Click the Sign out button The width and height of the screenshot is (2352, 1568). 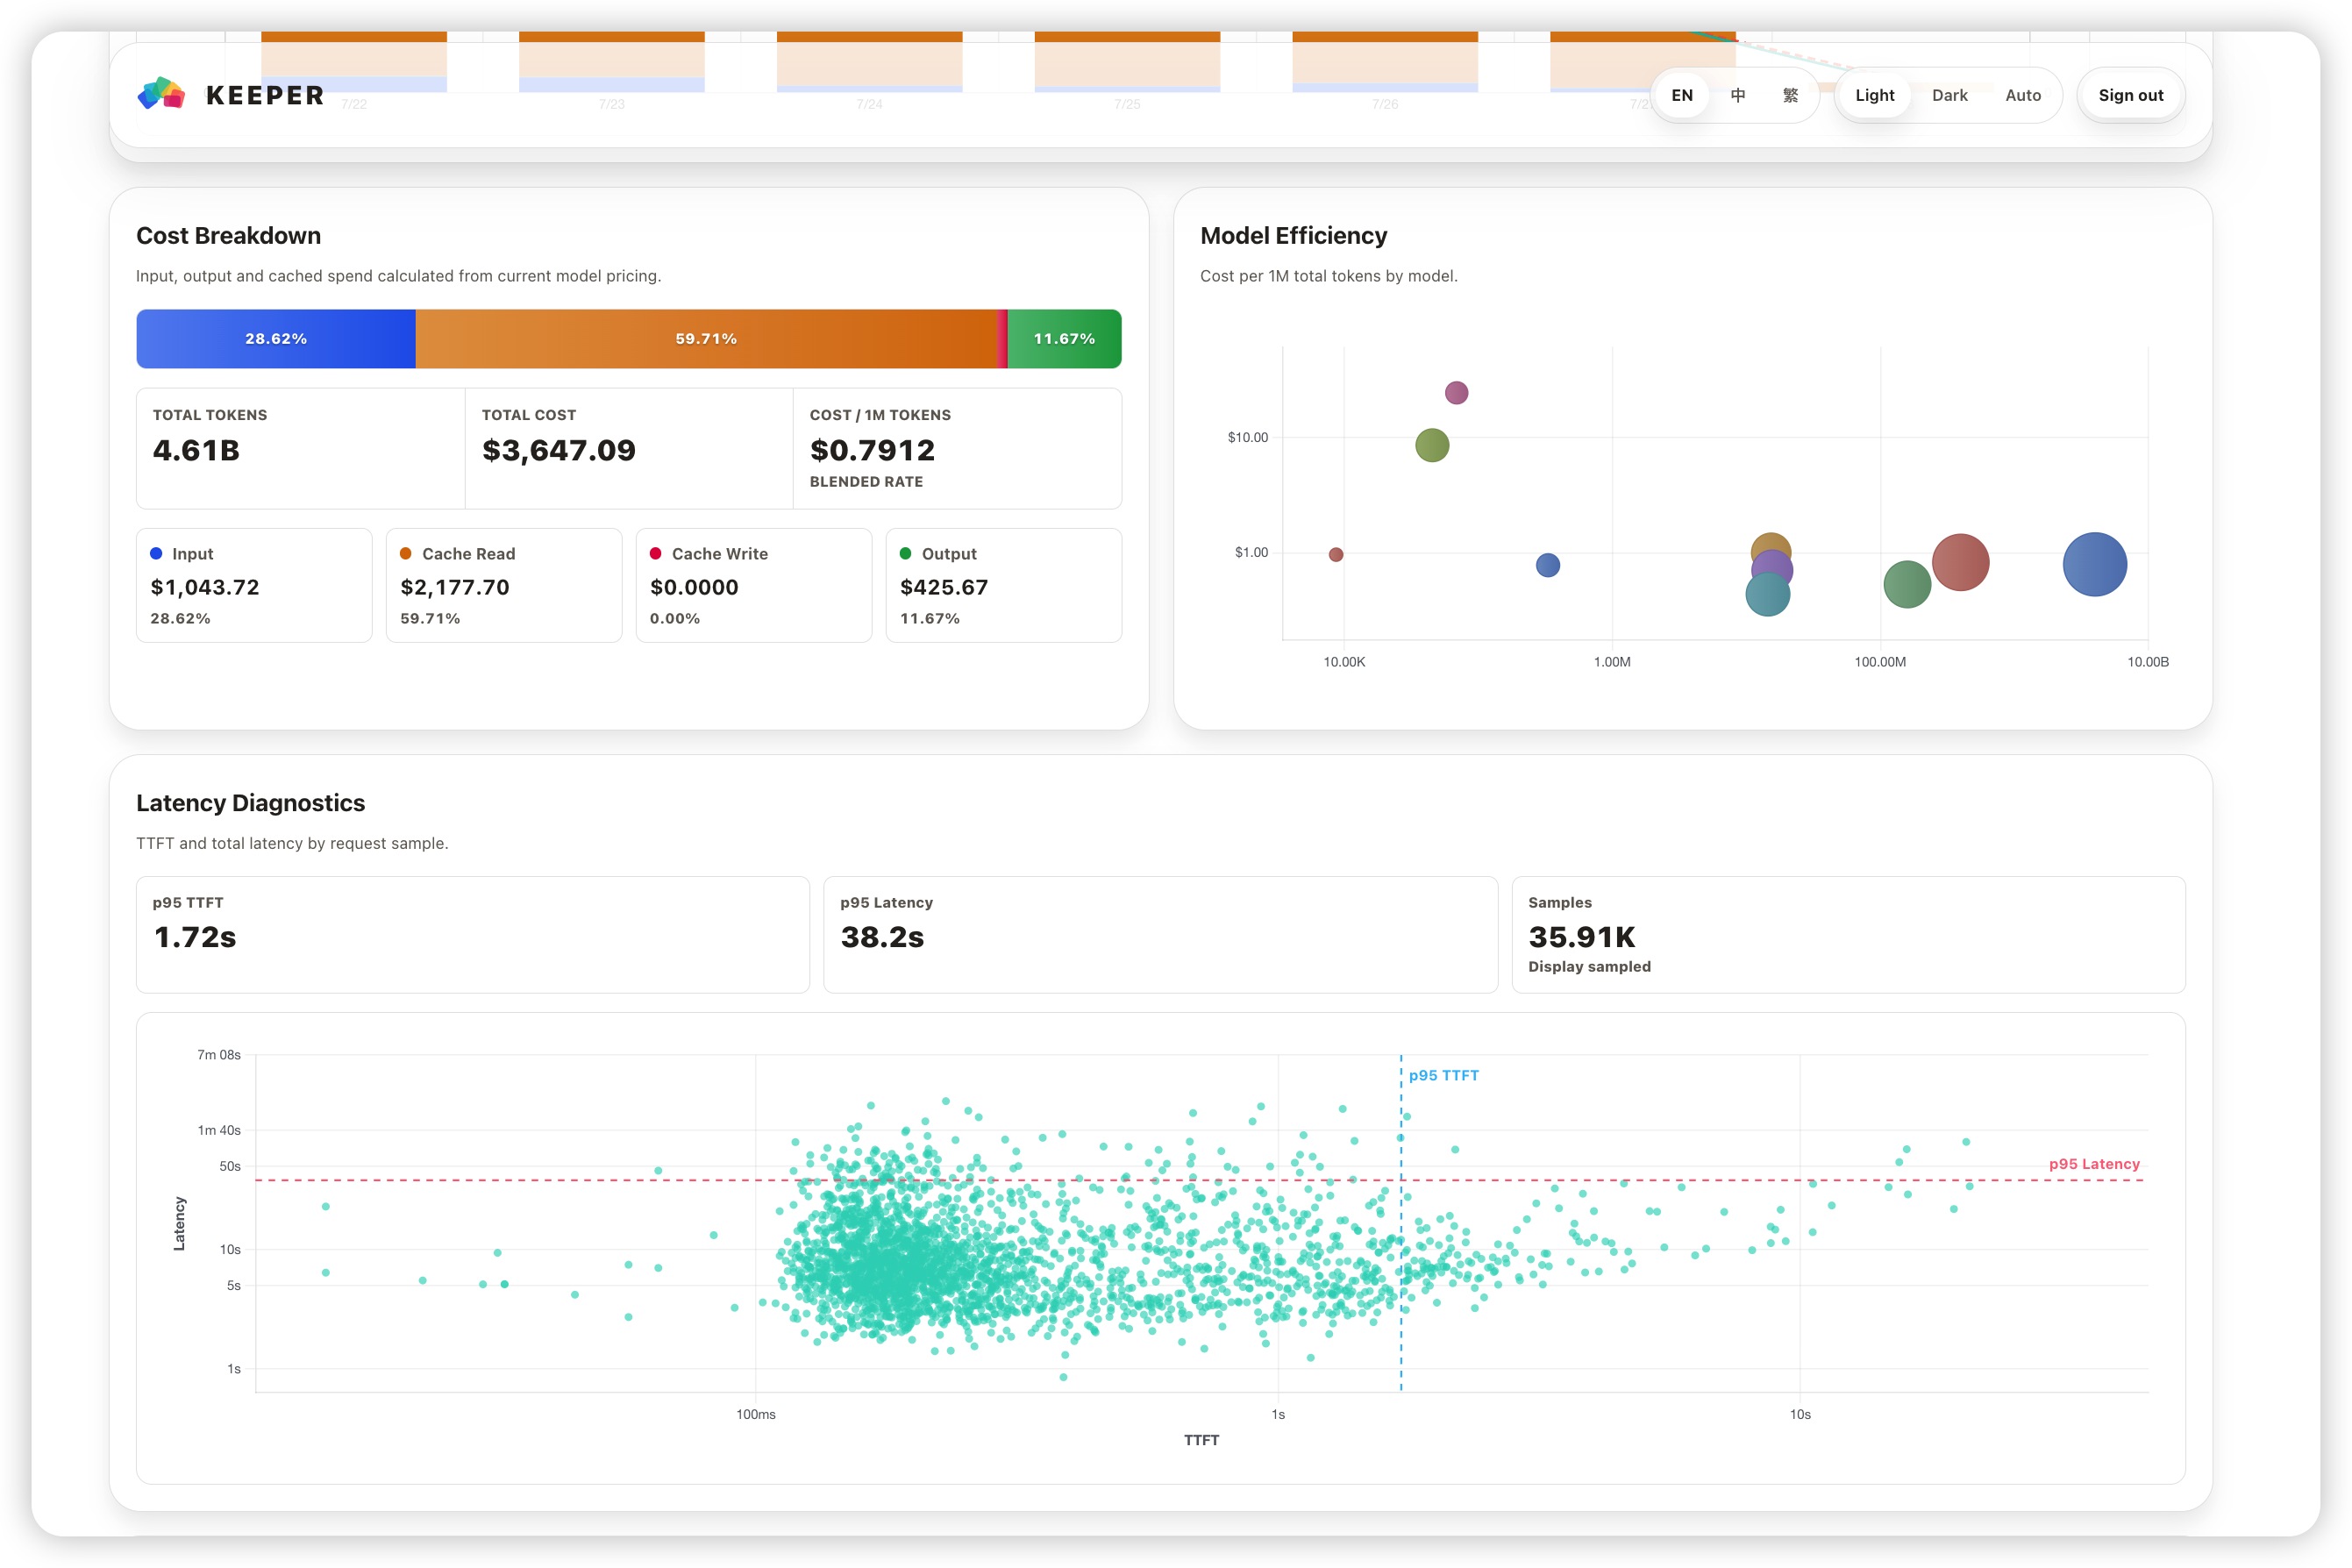[2130, 95]
